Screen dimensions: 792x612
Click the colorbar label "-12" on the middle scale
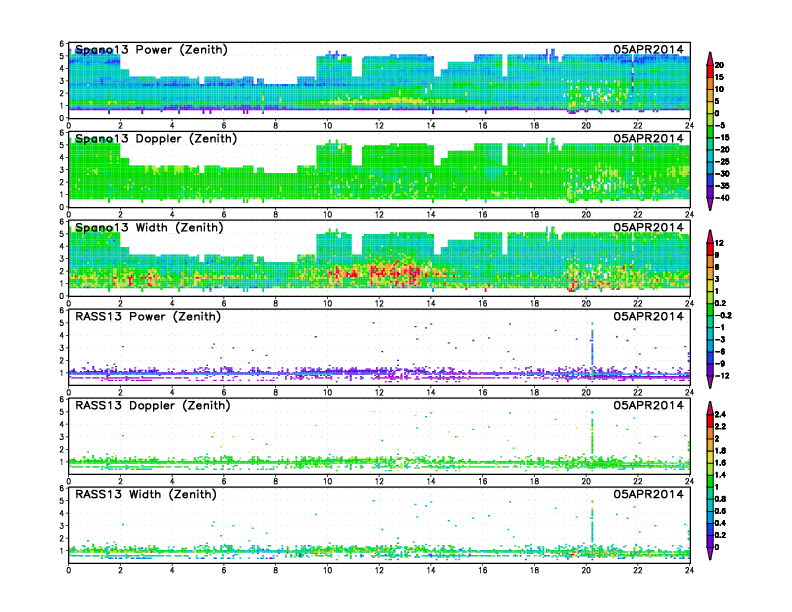722,376
